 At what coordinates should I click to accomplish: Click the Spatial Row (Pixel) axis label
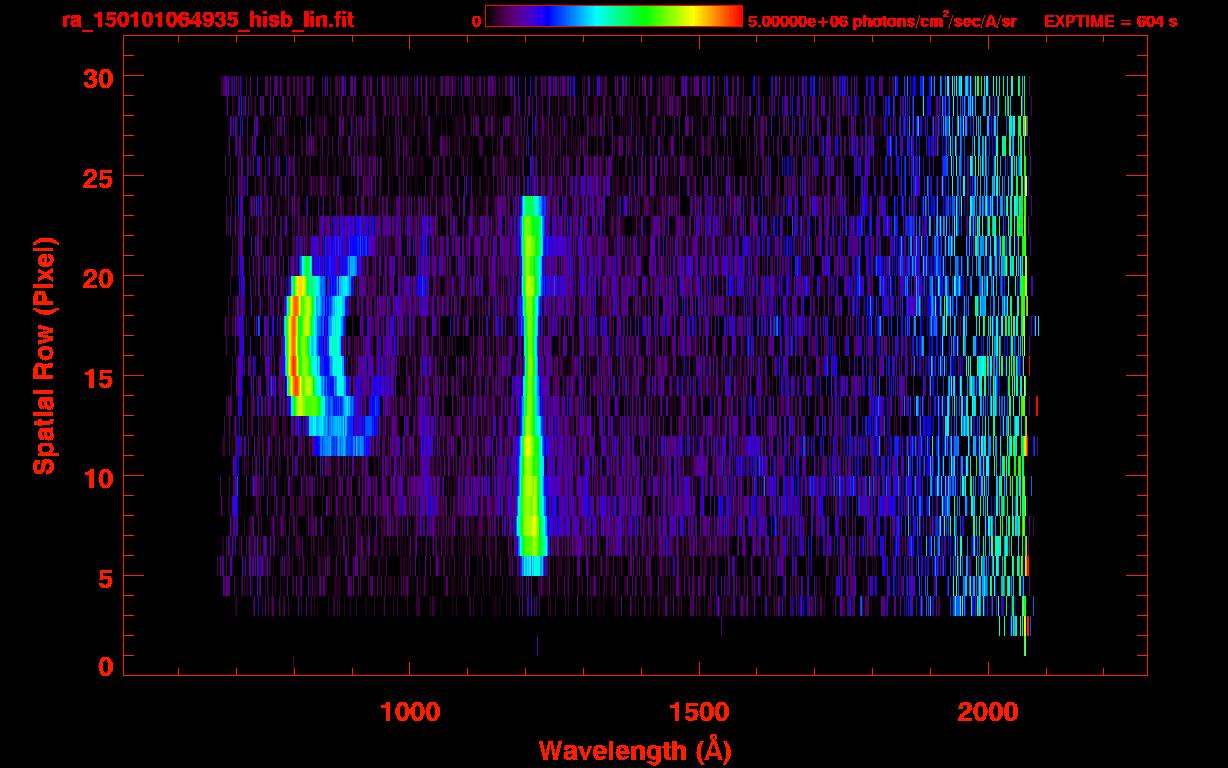click(44, 356)
